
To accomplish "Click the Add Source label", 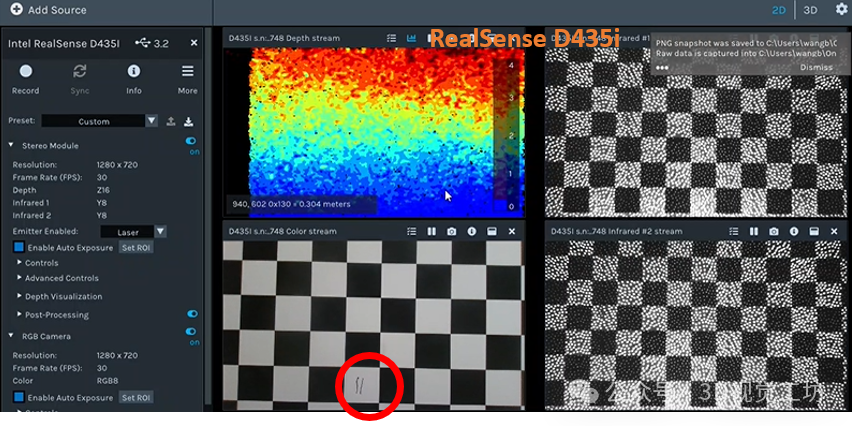I will pyautogui.click(x=57, y=10).
